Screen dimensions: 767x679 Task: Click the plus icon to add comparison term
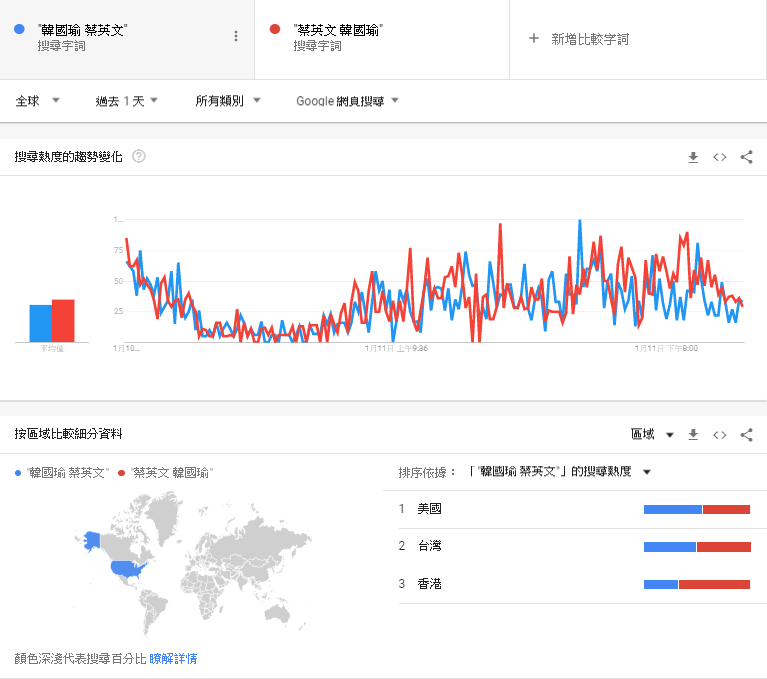[534, 38]
